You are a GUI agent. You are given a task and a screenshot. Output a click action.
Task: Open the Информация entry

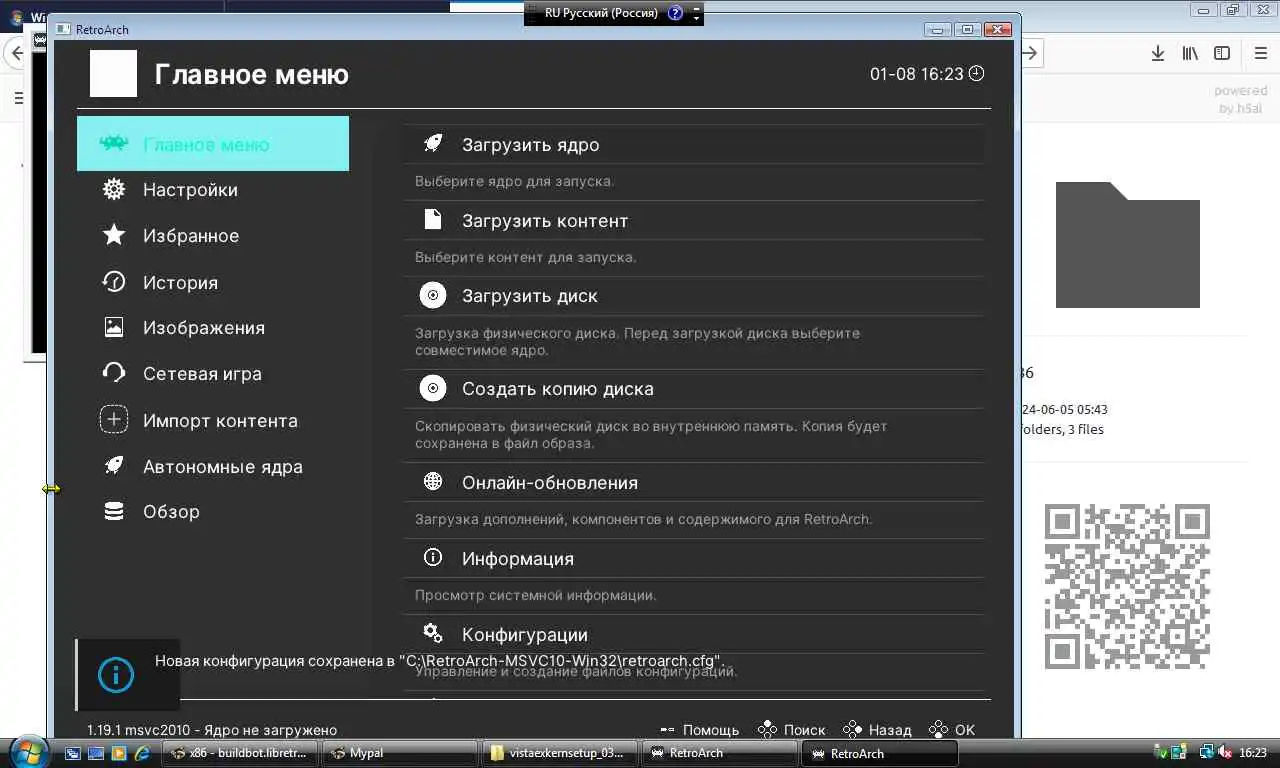[694, 559]
